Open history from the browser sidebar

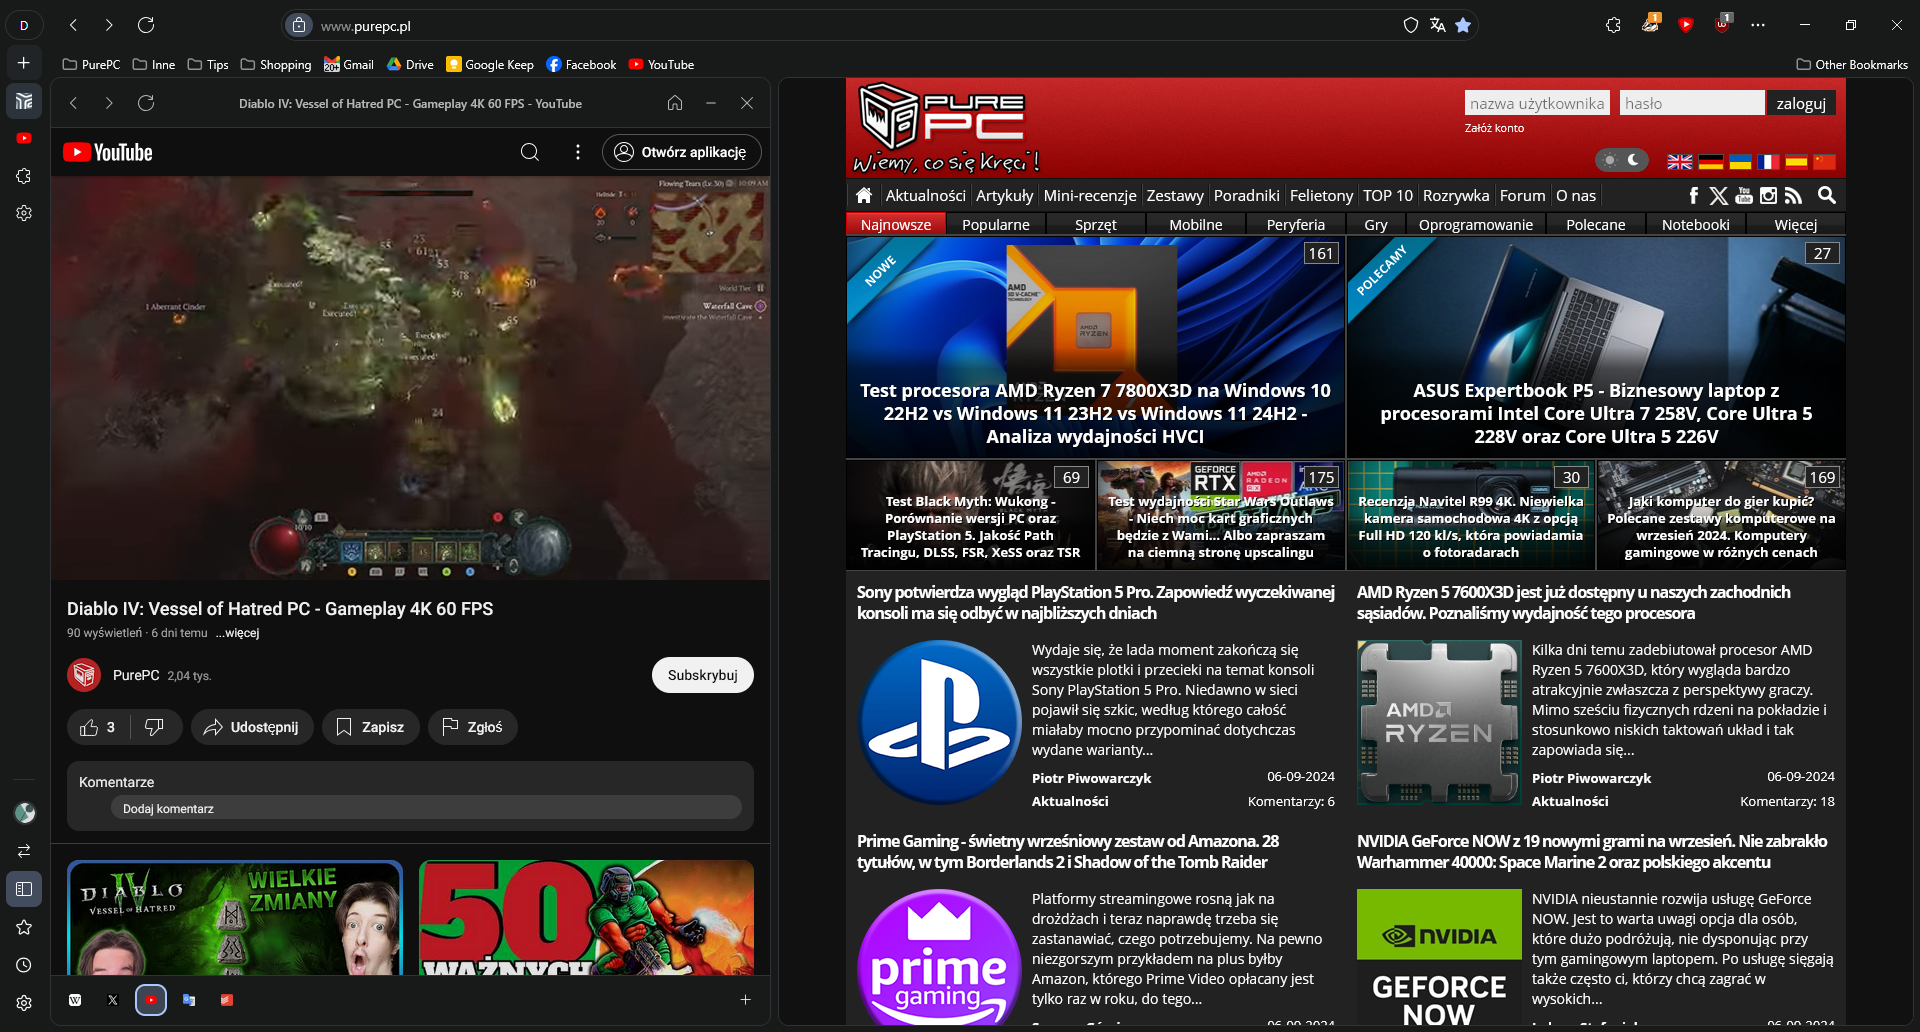click(24, 965)
